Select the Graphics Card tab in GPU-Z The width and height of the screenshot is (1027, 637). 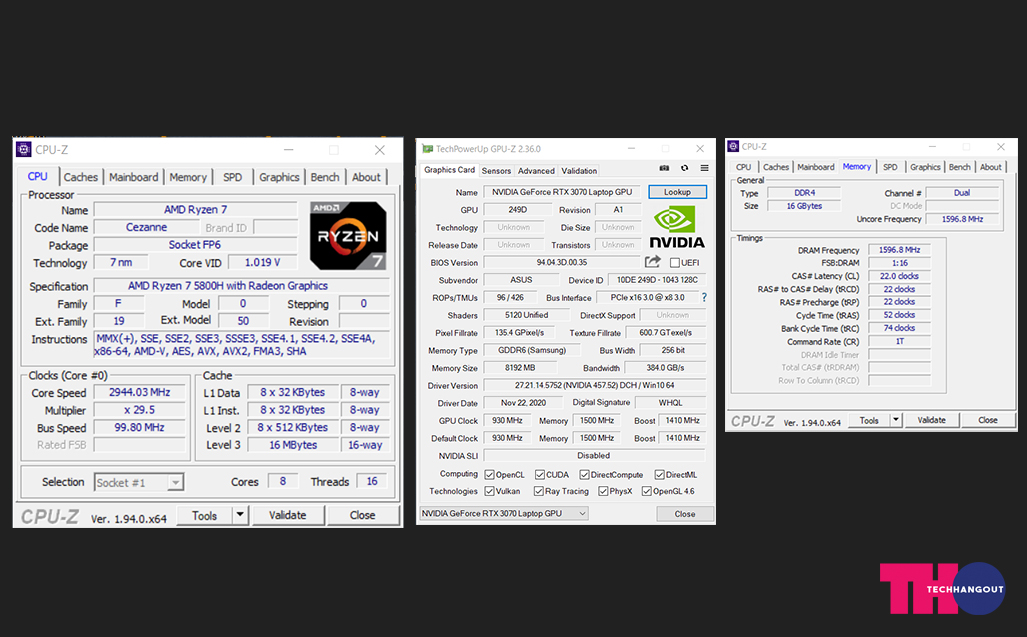[x=449, y=170]
